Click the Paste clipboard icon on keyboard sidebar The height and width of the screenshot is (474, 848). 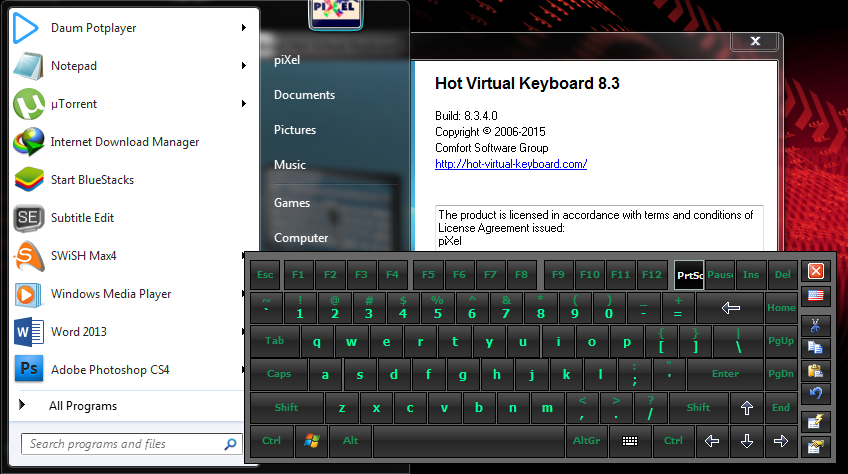tap(816, 371)
